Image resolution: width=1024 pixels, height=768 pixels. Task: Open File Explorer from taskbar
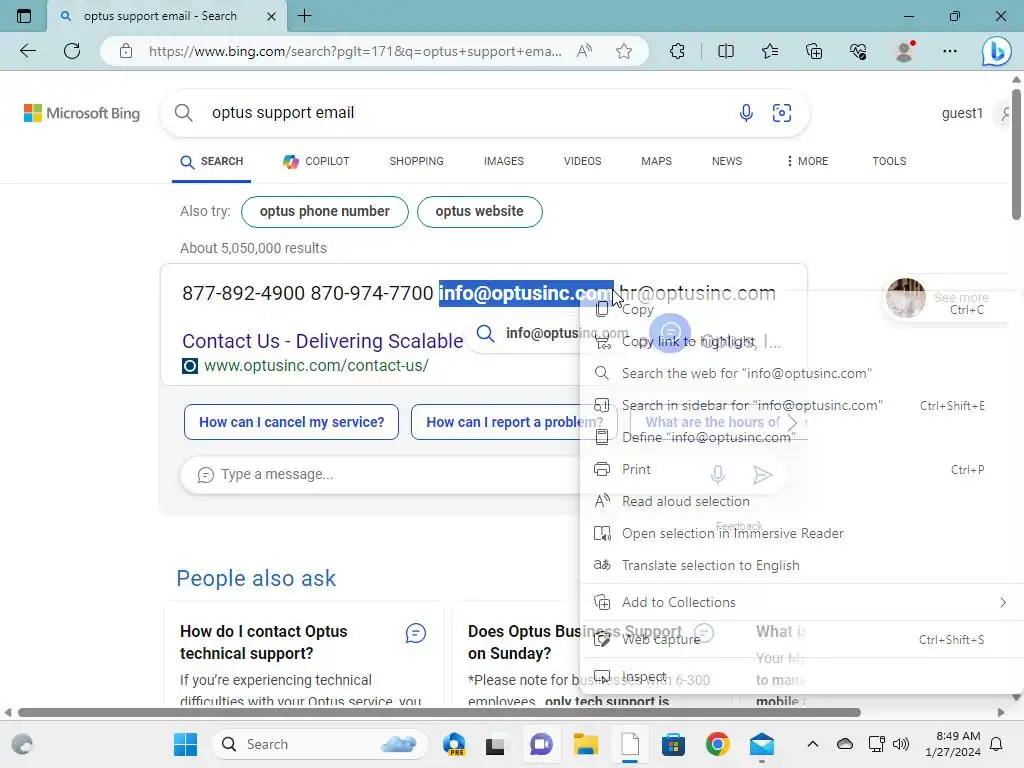click(586, 744)
